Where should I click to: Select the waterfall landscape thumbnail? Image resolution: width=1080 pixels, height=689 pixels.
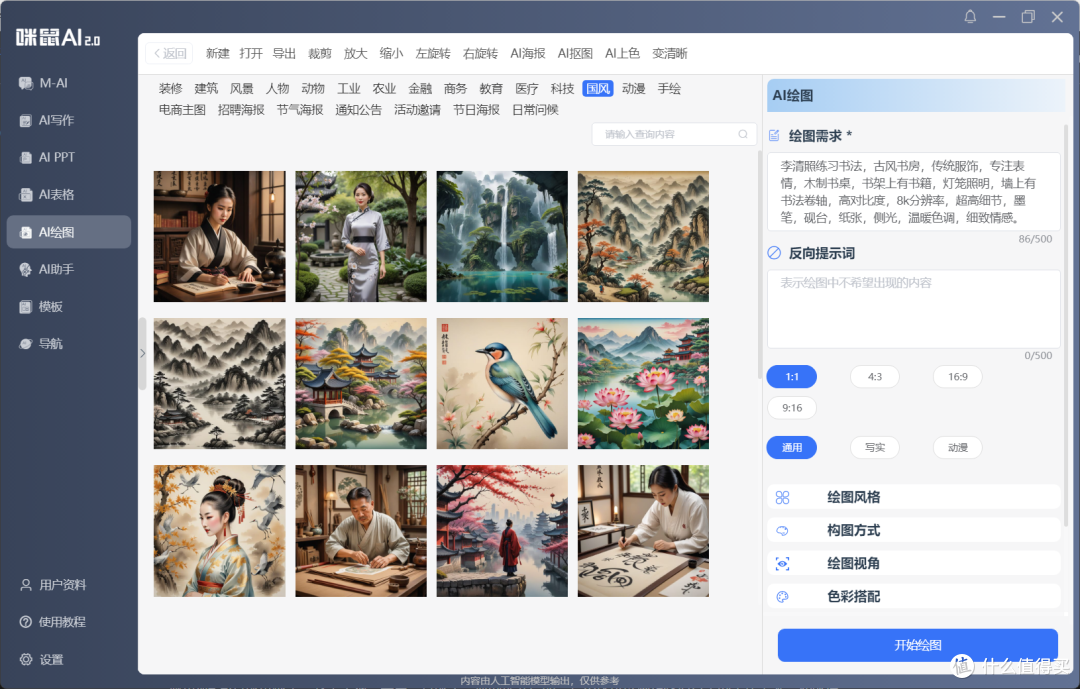502,236
